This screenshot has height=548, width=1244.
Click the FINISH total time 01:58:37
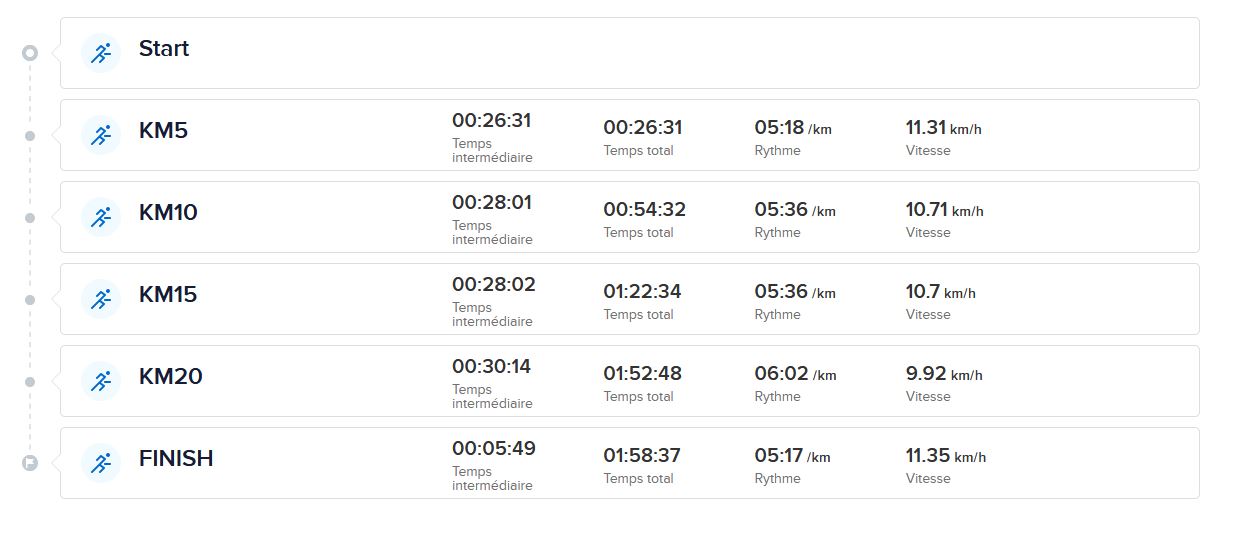642,456
